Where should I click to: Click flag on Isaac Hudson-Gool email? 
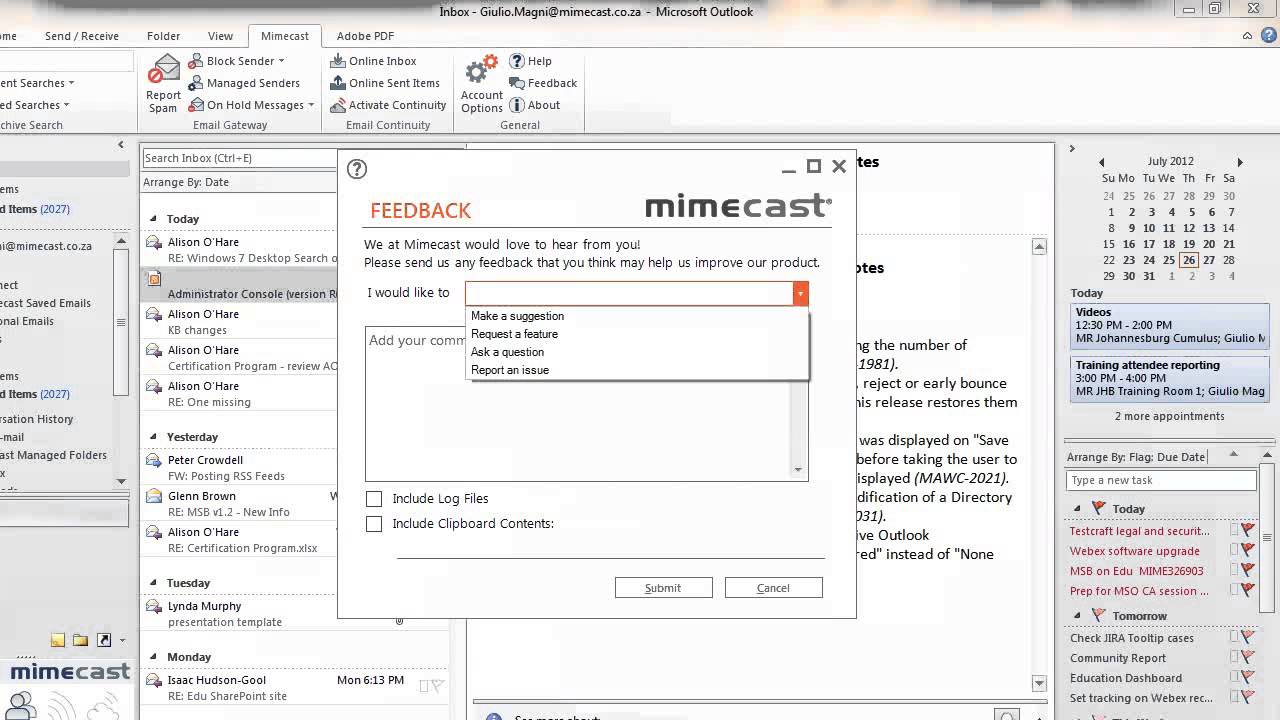[x=437, y=686]
